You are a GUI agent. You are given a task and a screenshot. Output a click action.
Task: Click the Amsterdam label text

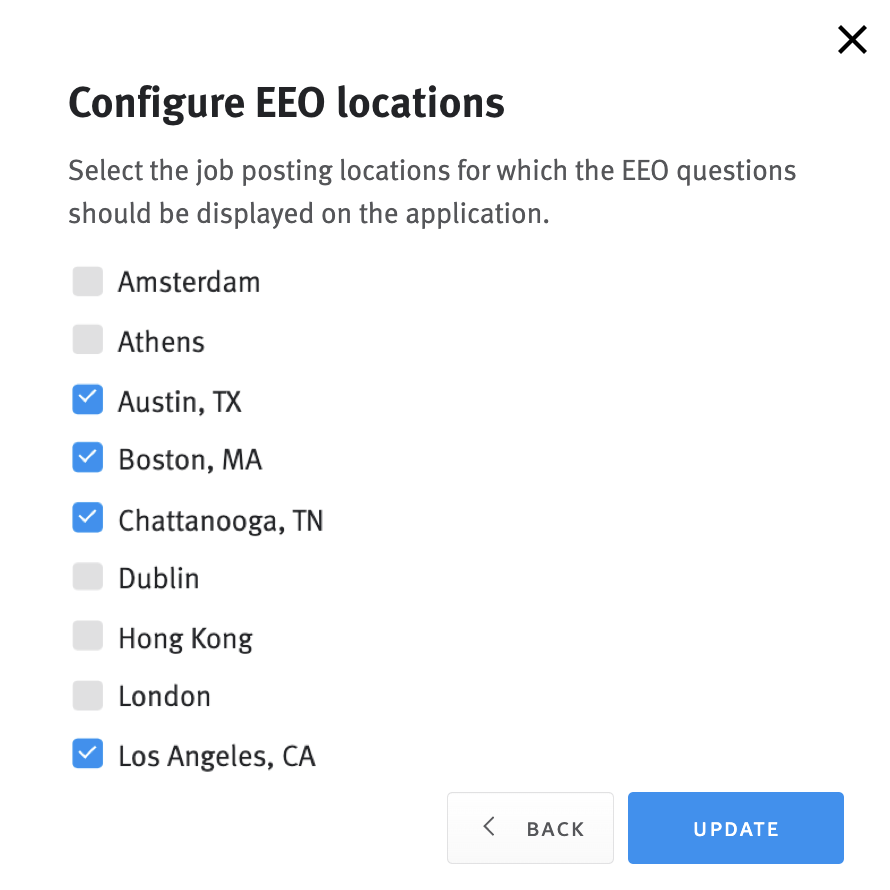click(x=189, y=281)
